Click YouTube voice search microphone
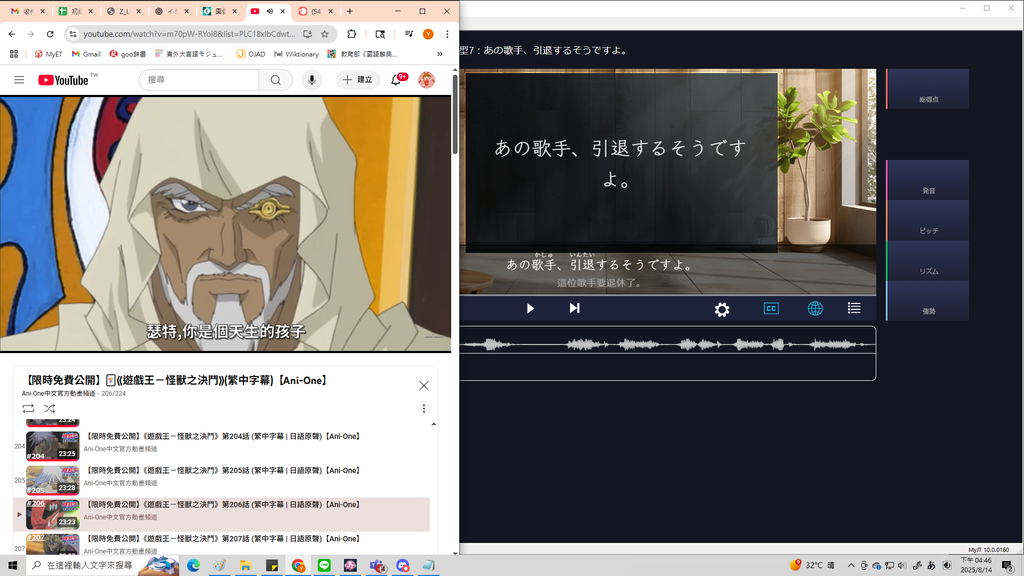1024x576 pixels. click(x=312, y=80)
